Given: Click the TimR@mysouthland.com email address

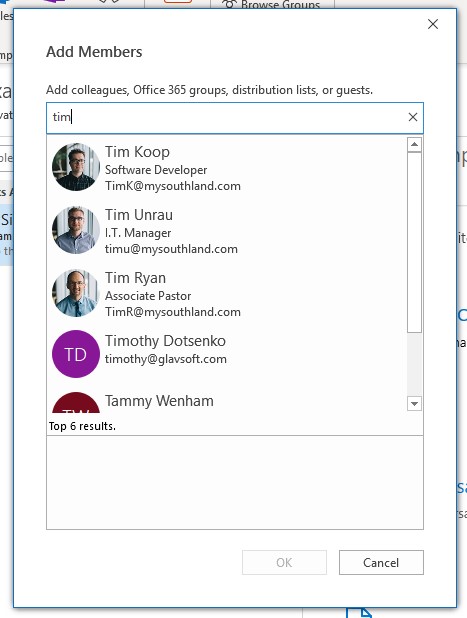Looking at the screenshot, I should tap(173, 312).
